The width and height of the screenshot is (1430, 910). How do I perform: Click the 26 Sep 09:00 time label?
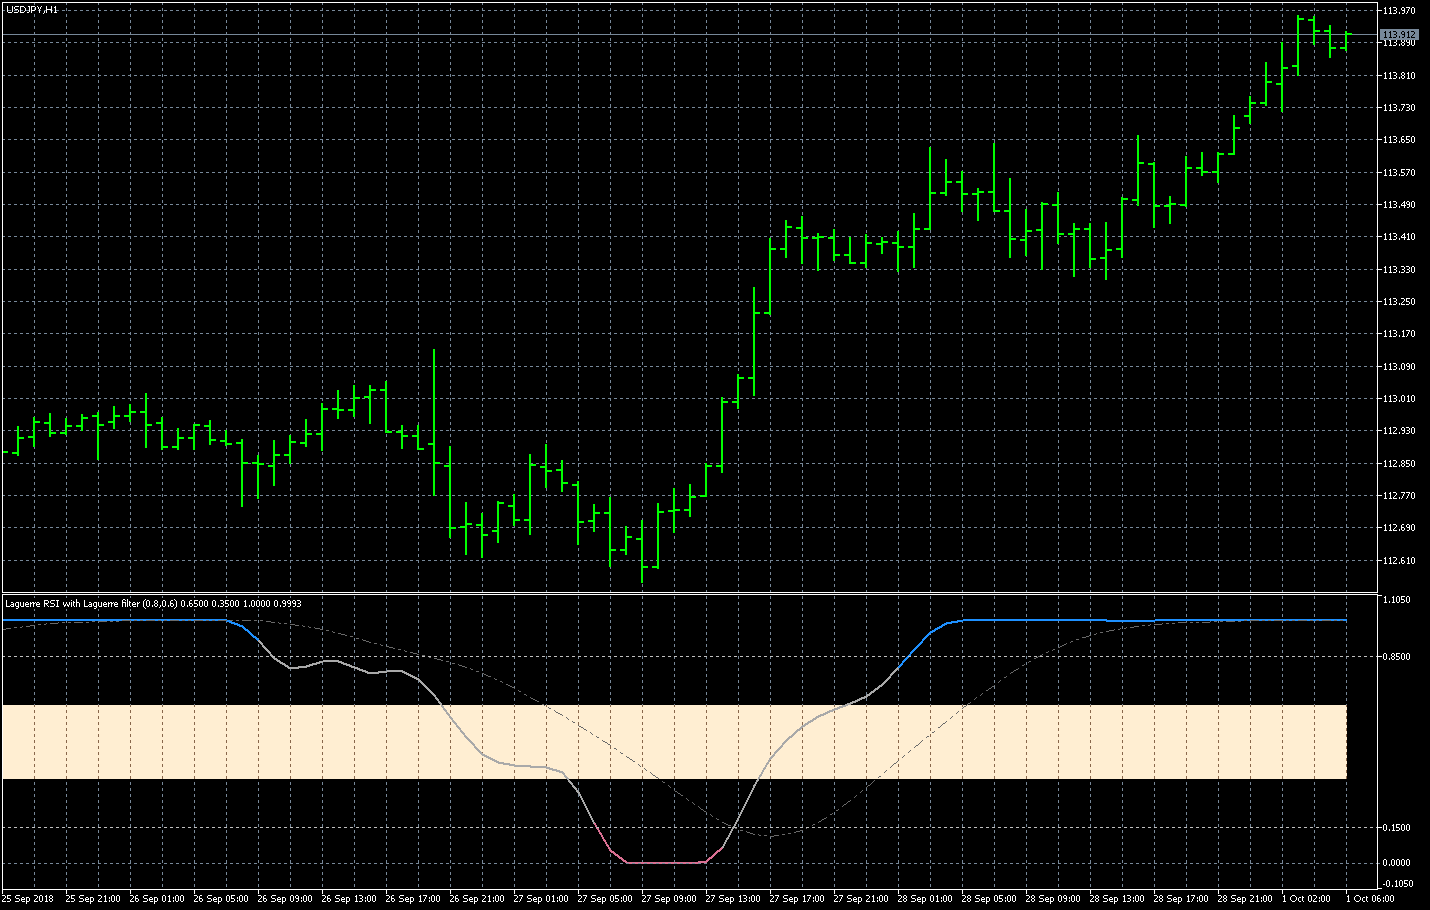point(285,899)
